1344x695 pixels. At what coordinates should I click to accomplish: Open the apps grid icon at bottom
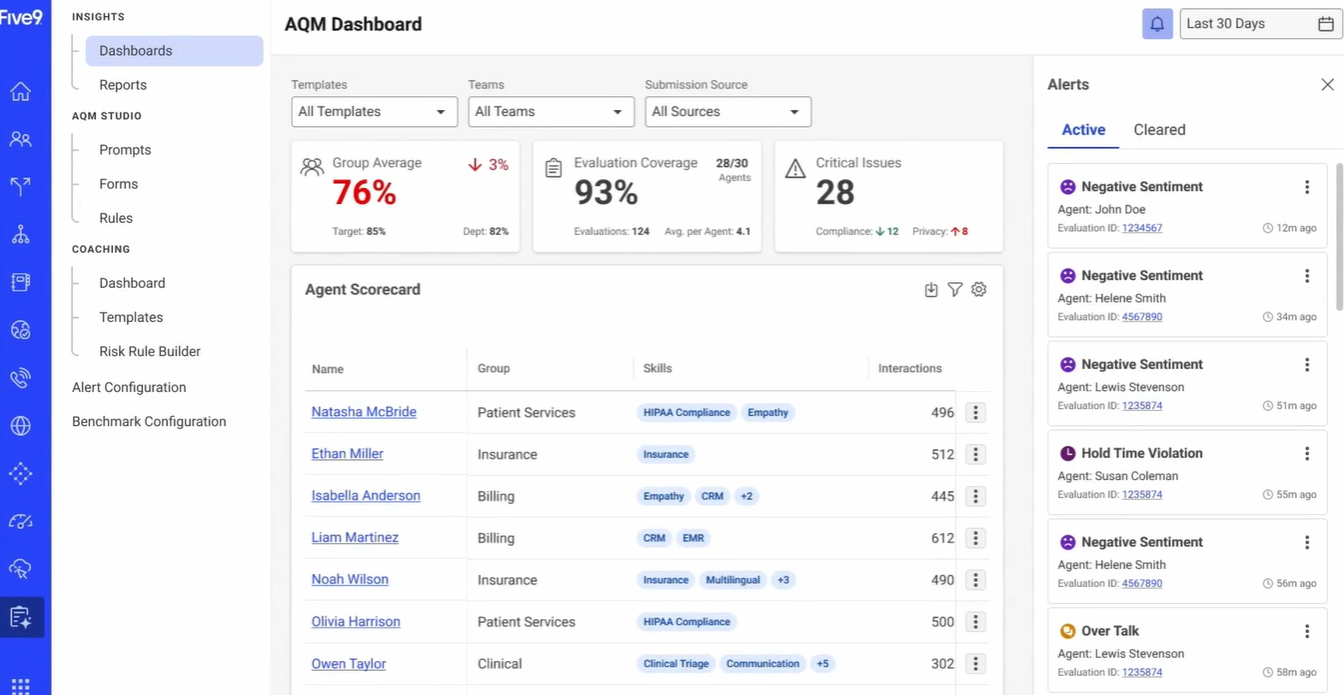20,686
